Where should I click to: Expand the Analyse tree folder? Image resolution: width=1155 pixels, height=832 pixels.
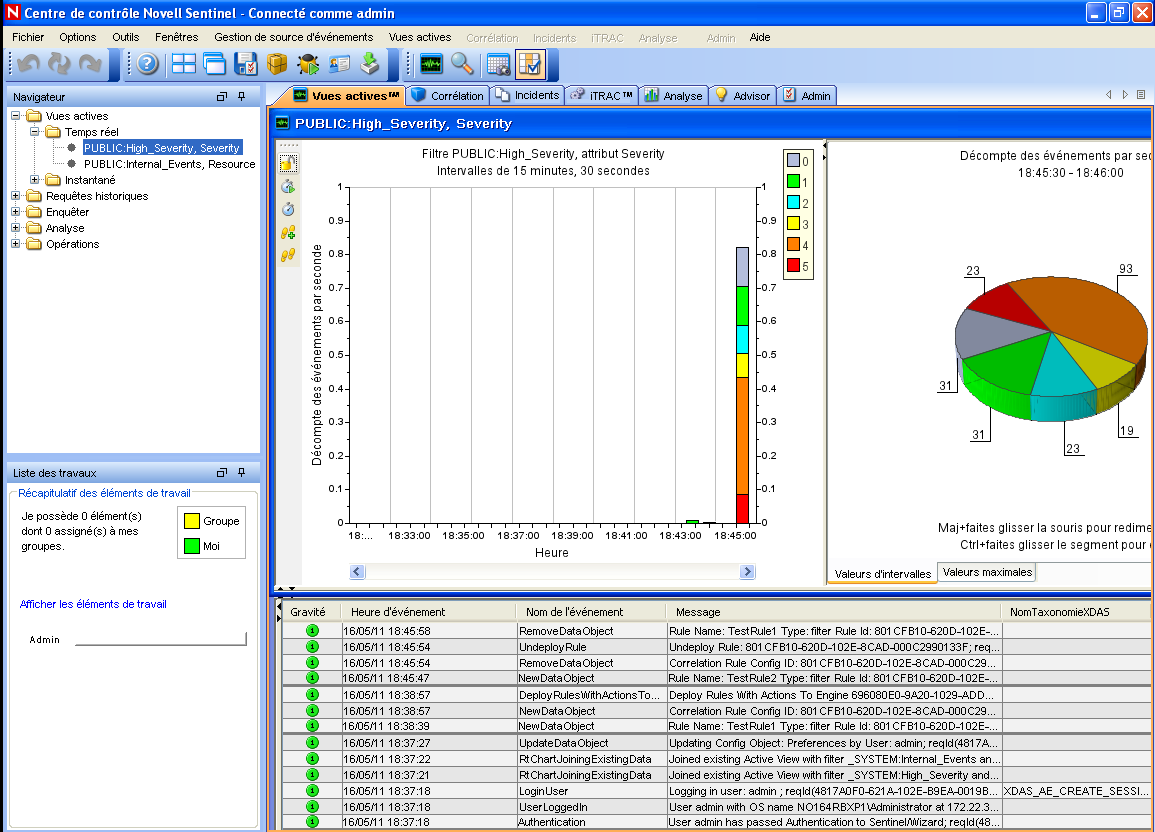pos(15,228)
